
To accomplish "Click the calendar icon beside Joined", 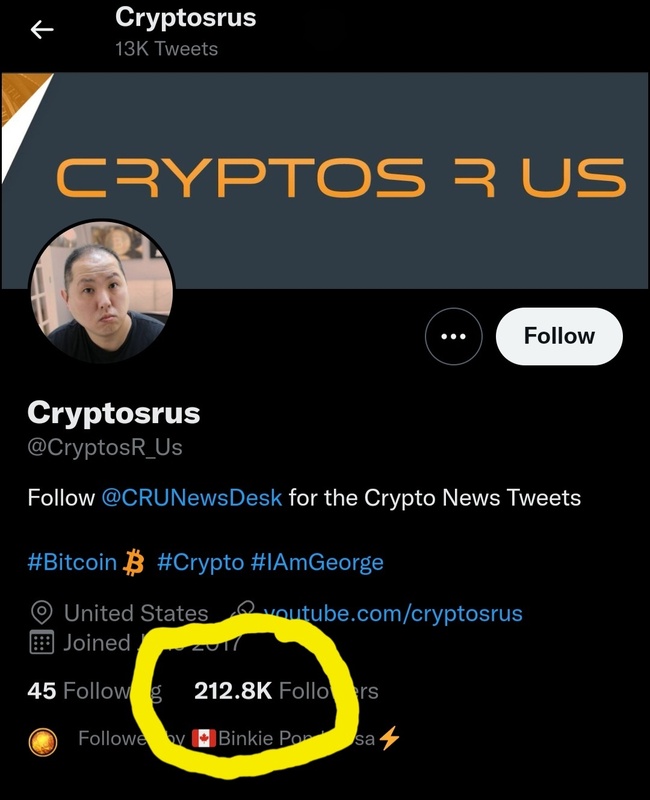I will tap(42, 643).
